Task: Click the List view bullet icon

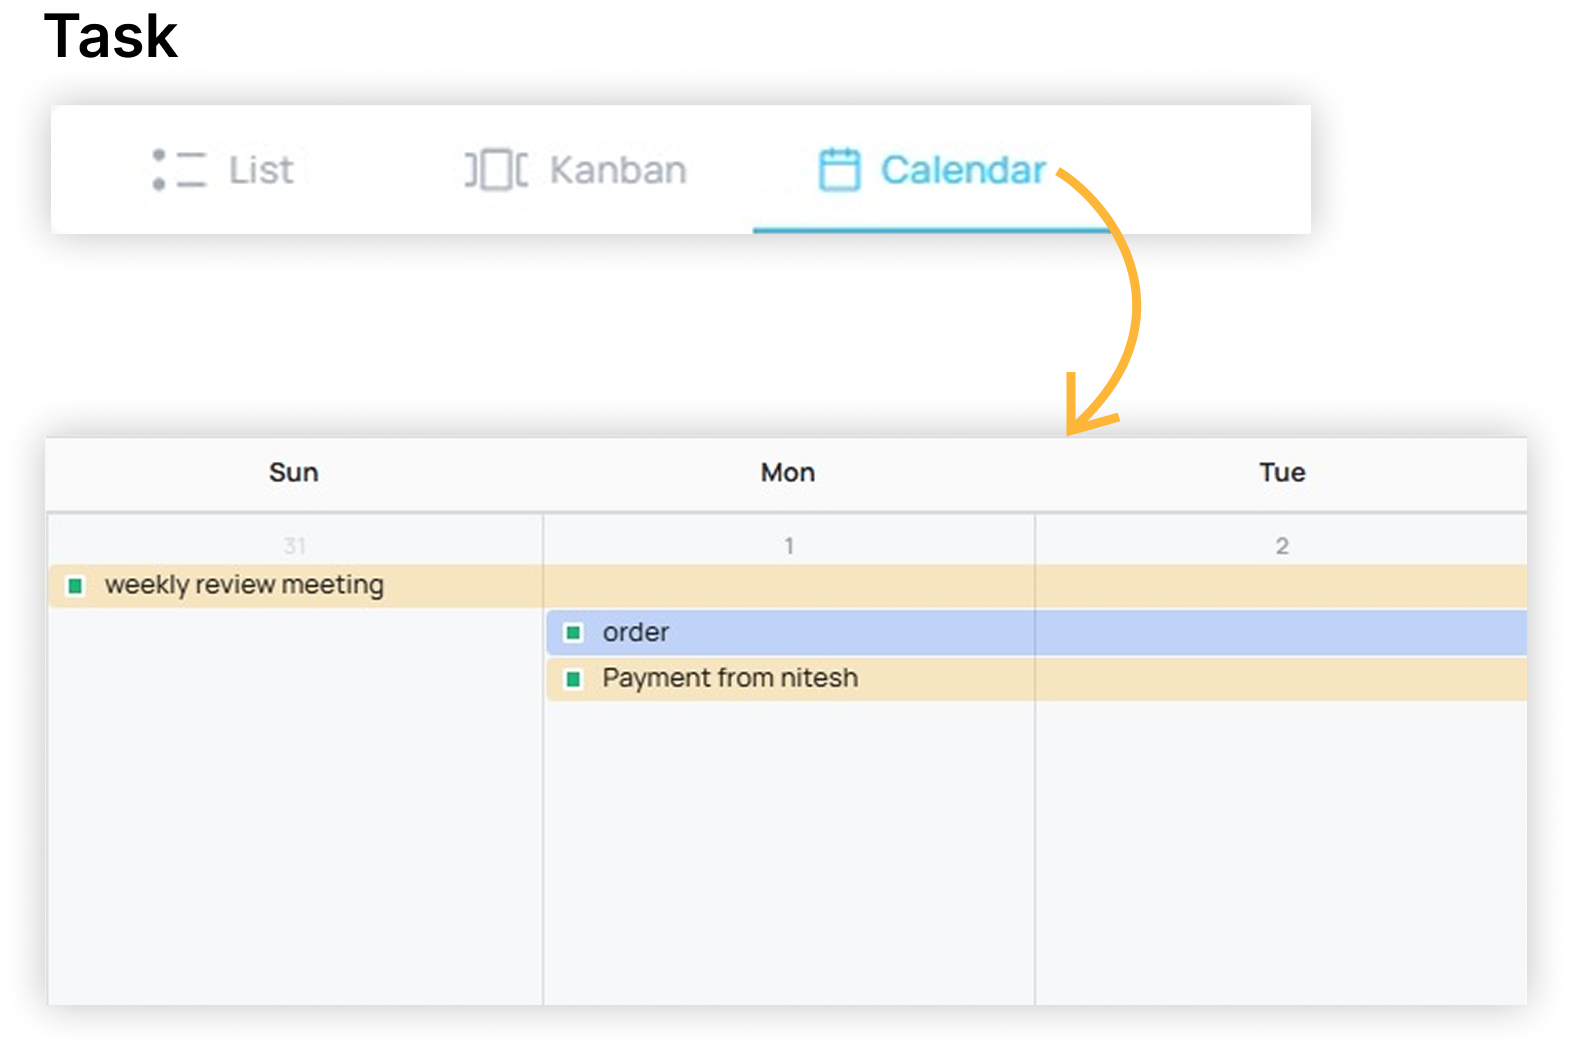Action: pos(179,170)
